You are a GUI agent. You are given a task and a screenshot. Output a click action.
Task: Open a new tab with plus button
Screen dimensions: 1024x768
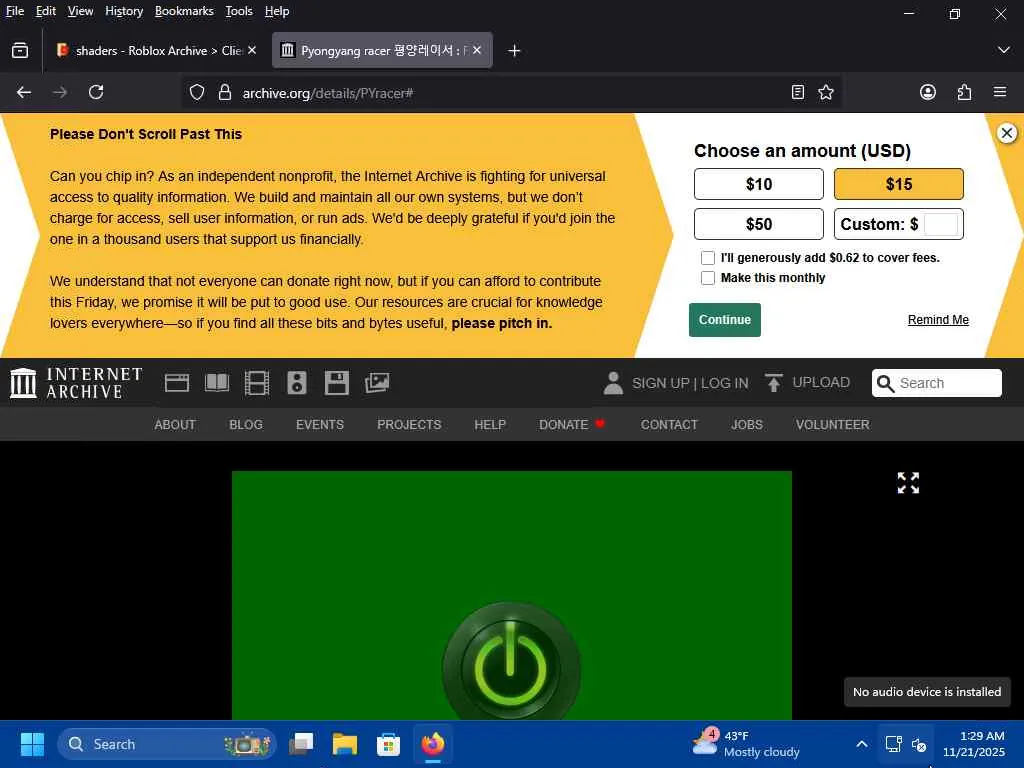pyautogui.click(x=514, y=50)
